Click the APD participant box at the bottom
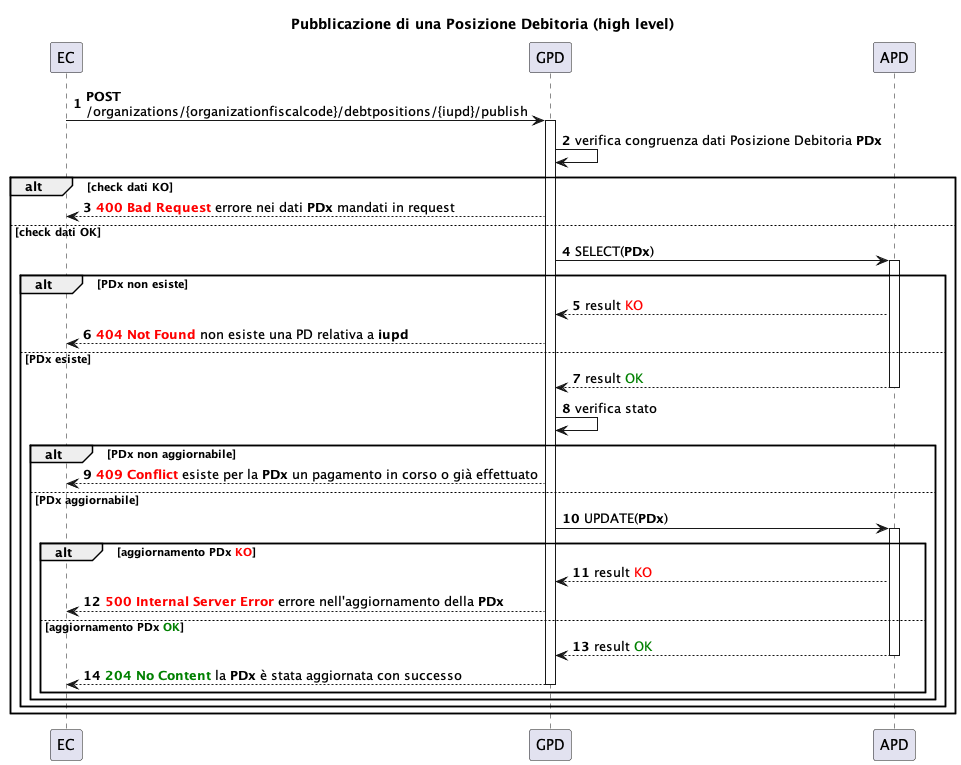 point(893,743)
